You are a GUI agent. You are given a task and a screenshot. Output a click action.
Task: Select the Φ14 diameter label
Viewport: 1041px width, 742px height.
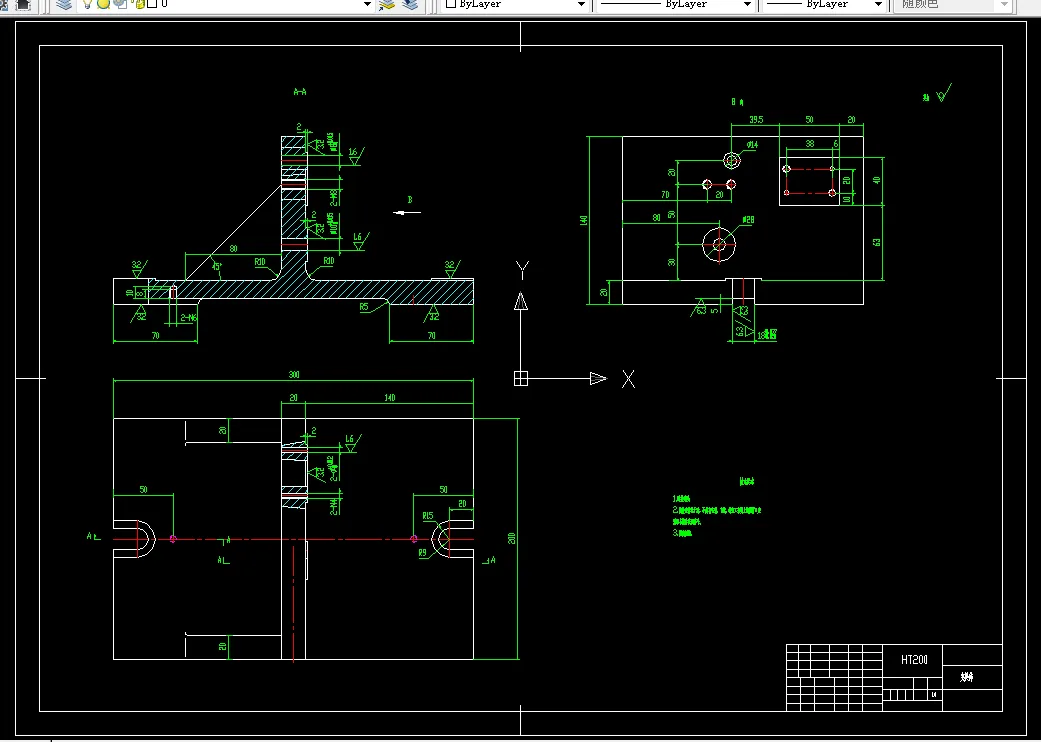(x=752, y=145)
